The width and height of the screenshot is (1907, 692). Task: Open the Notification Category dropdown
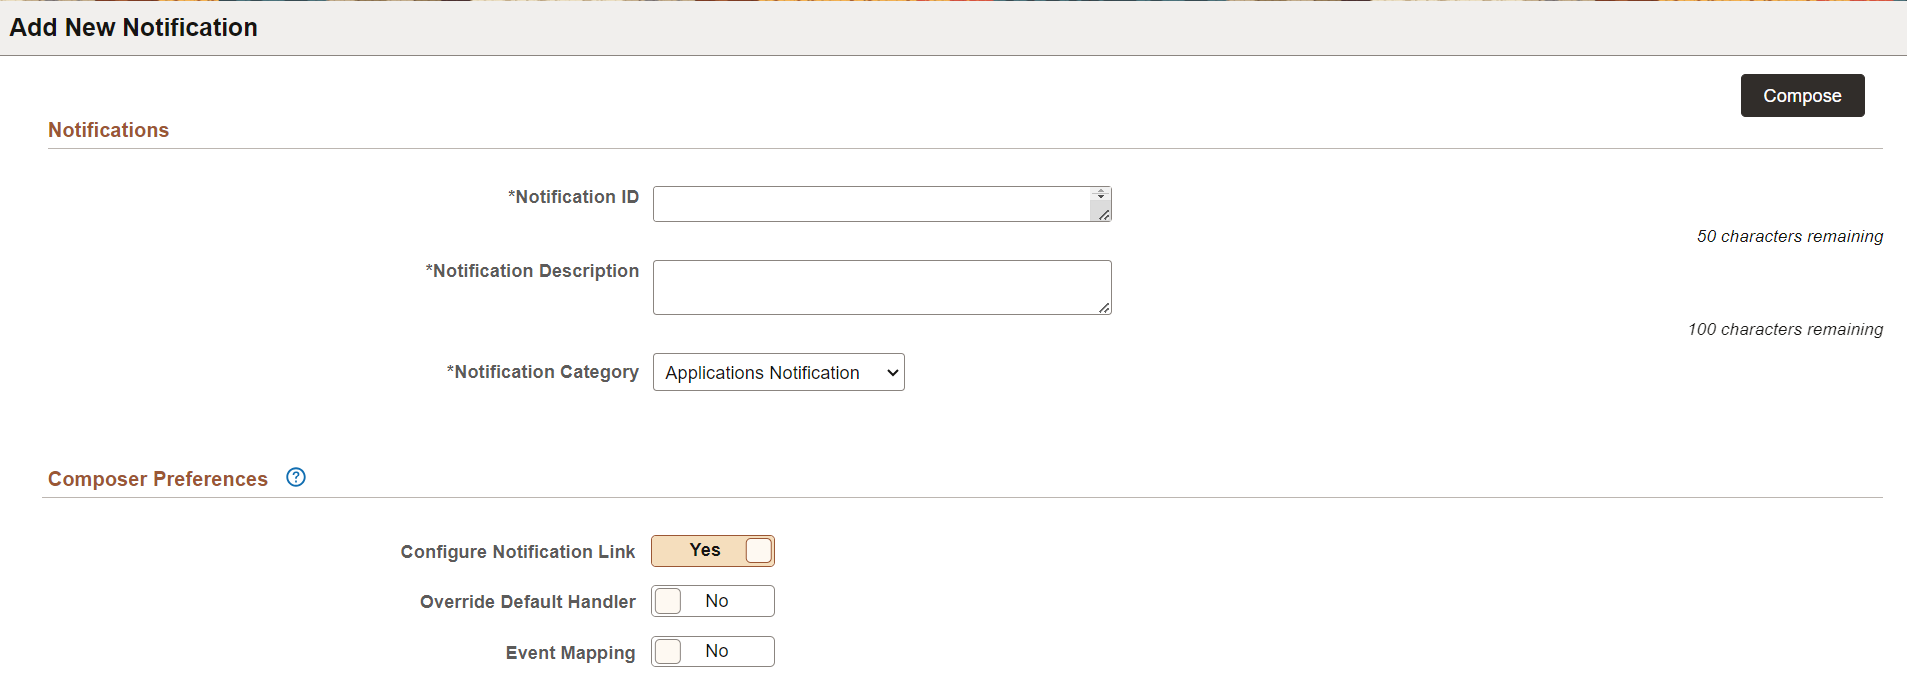tap(778, 372)
